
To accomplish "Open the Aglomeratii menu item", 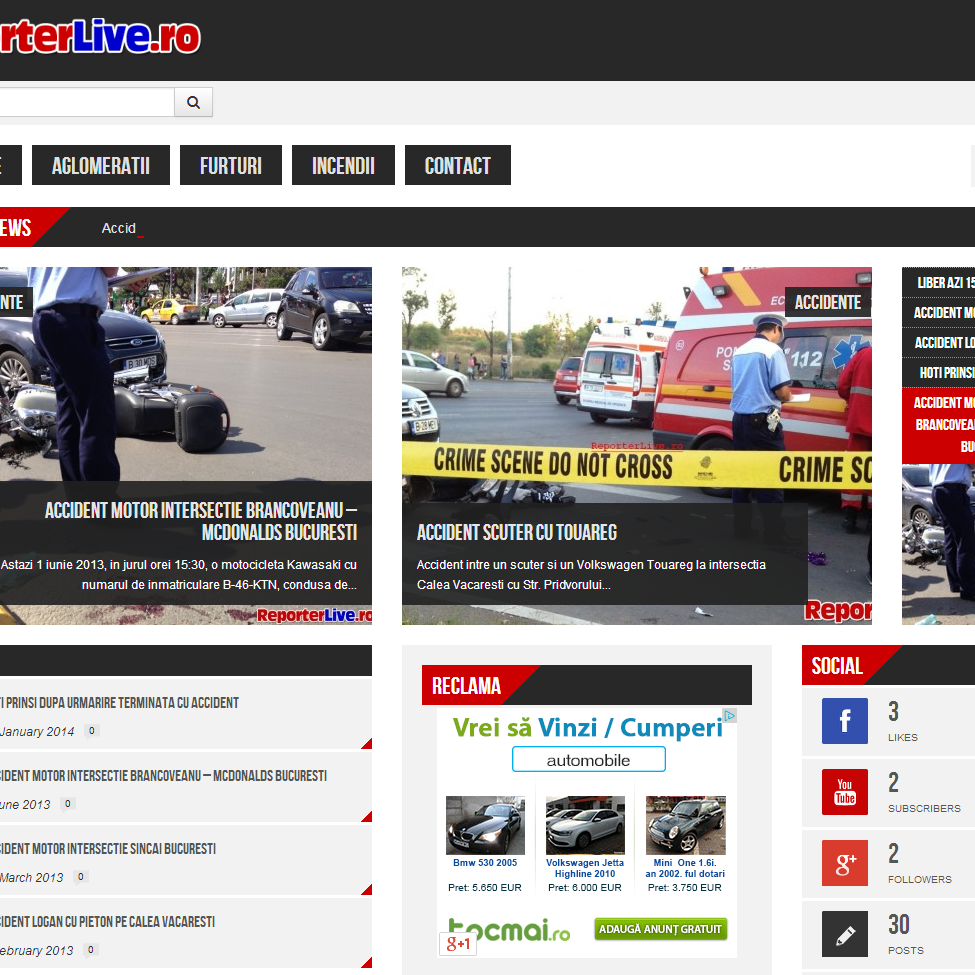I will point(100,166).
